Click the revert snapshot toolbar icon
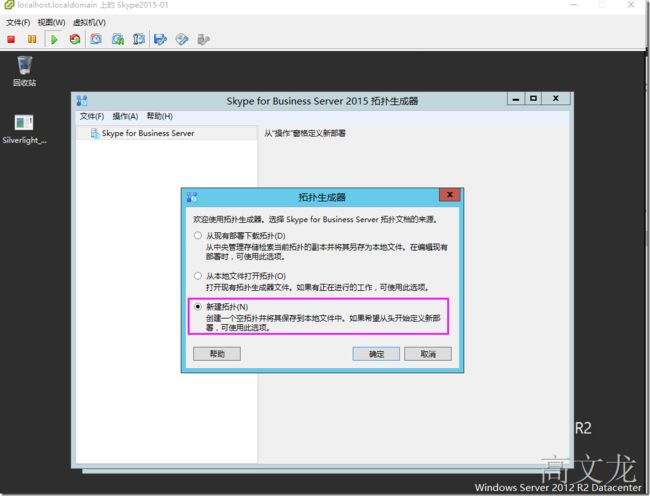Screen dimensions: 650x496 click(118, 39)
